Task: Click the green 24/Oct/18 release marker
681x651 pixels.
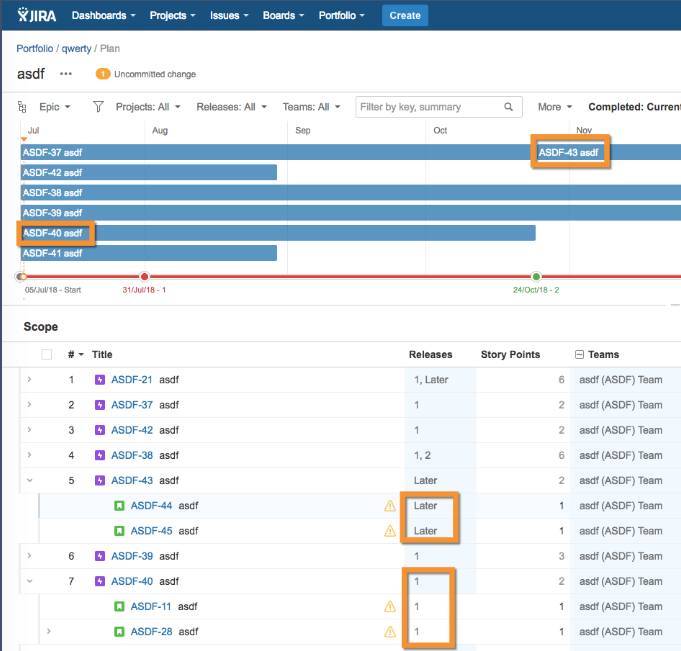Action: pyautogui.click(x=536, y=277)
